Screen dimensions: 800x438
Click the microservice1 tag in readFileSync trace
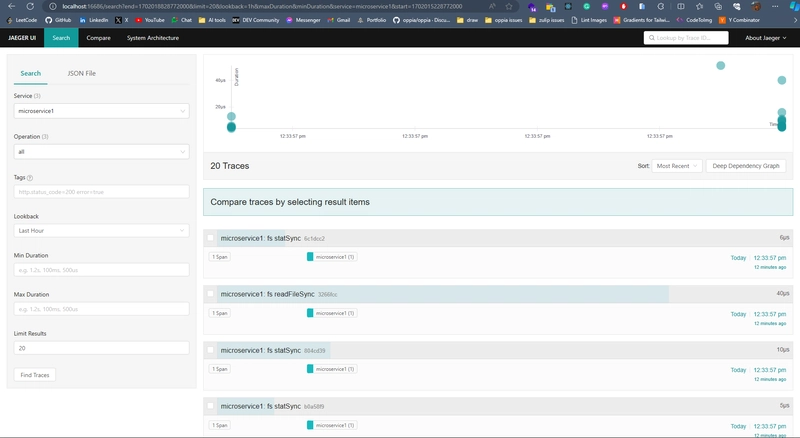tap(332, 313)
